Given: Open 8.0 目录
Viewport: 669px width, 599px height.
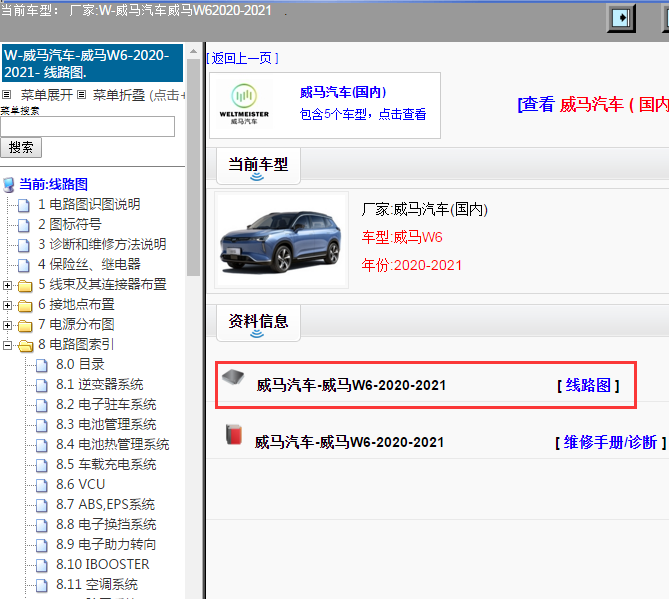Looking at the screenshot, I should click(80, 365).
